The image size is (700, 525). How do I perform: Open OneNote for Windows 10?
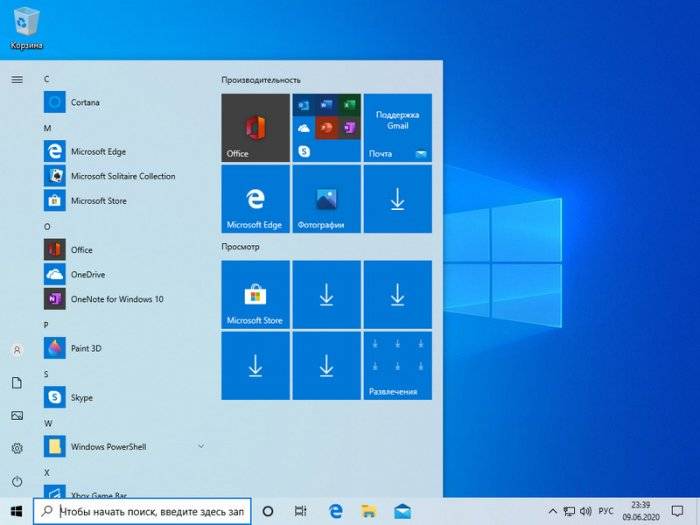point(116,299)
